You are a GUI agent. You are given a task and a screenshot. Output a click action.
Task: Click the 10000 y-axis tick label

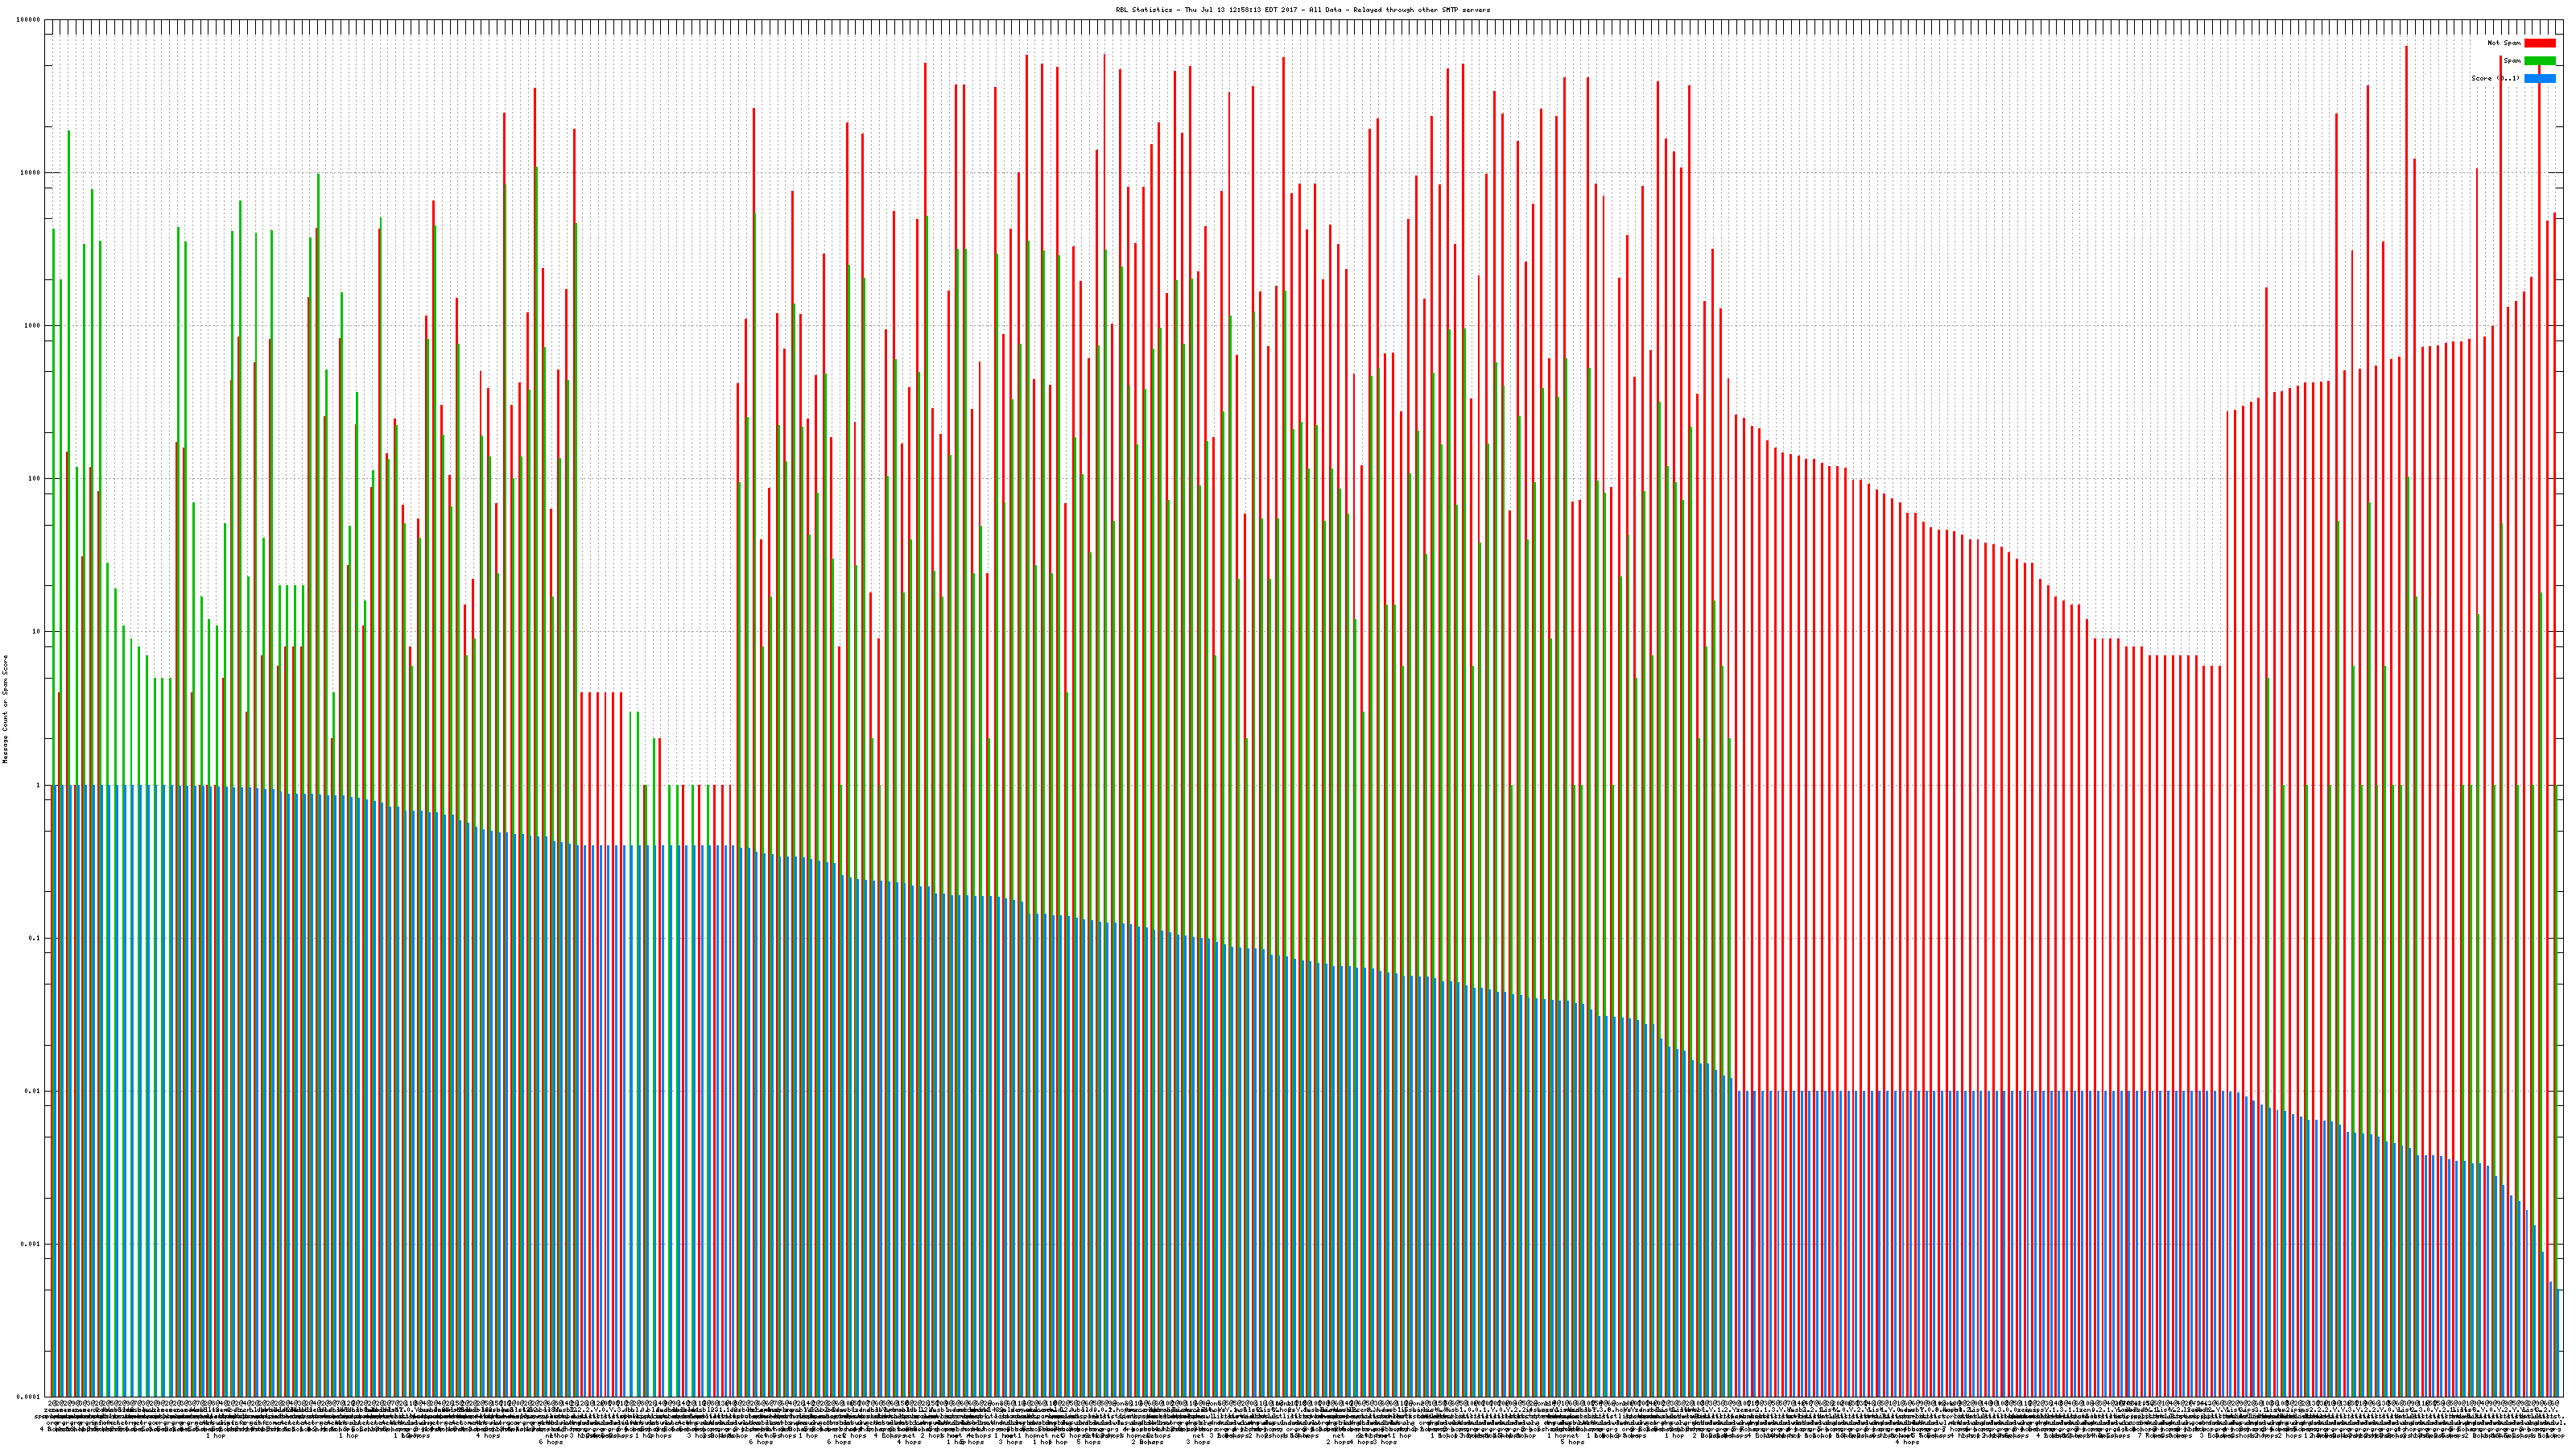point(31,172)
